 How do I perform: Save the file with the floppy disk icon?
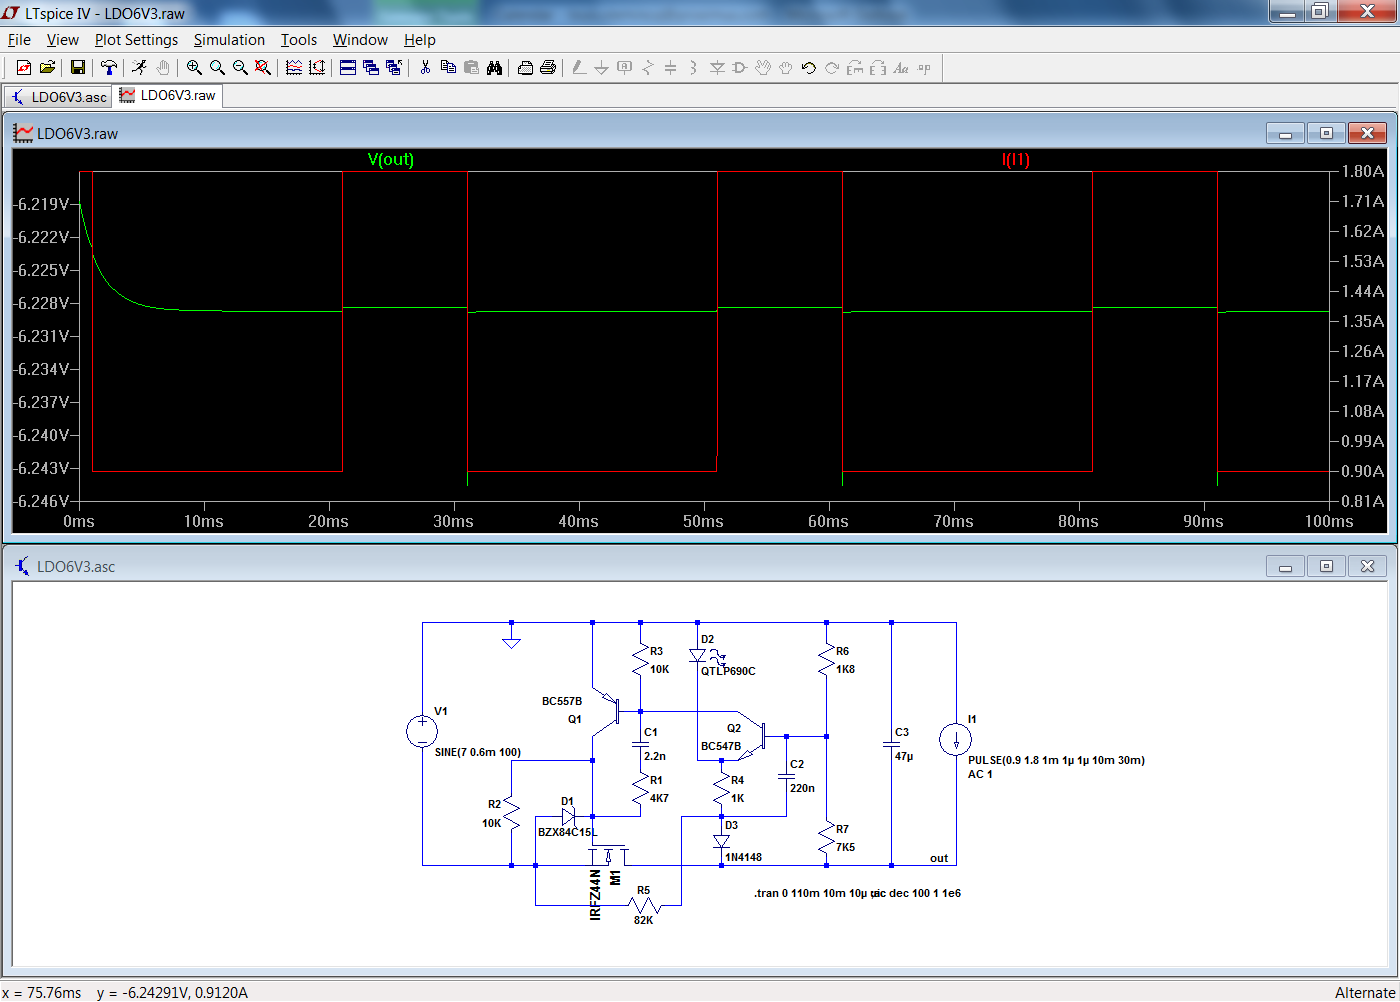point(77,68)
